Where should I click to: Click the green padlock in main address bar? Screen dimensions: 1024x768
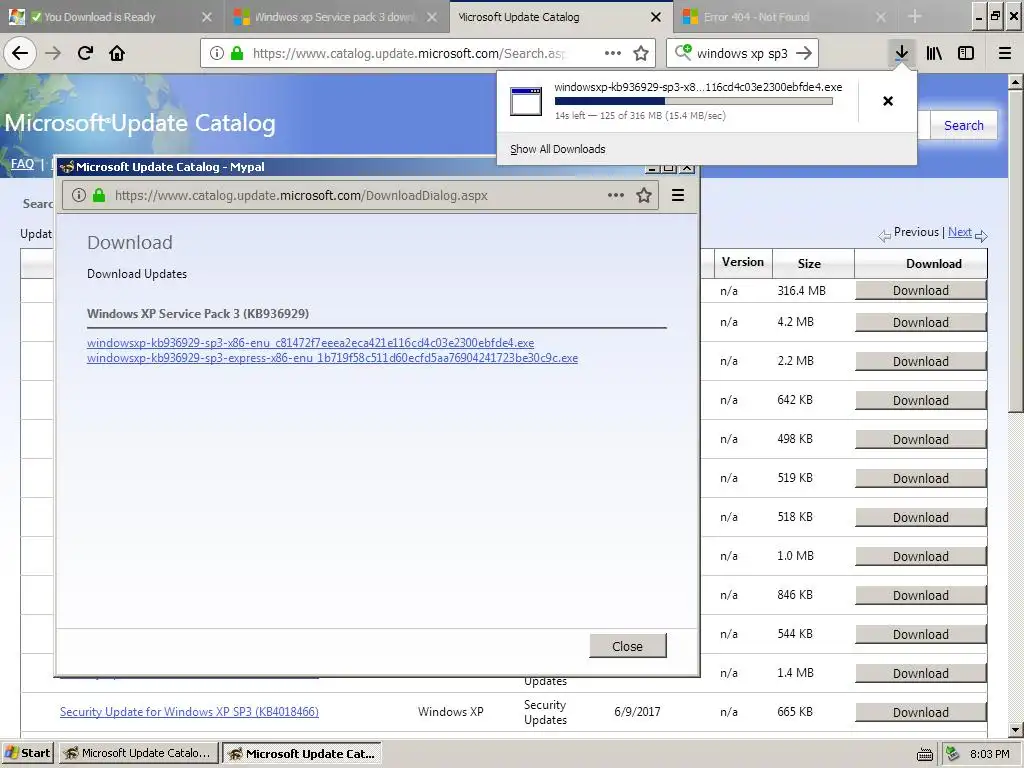point(237,53)
